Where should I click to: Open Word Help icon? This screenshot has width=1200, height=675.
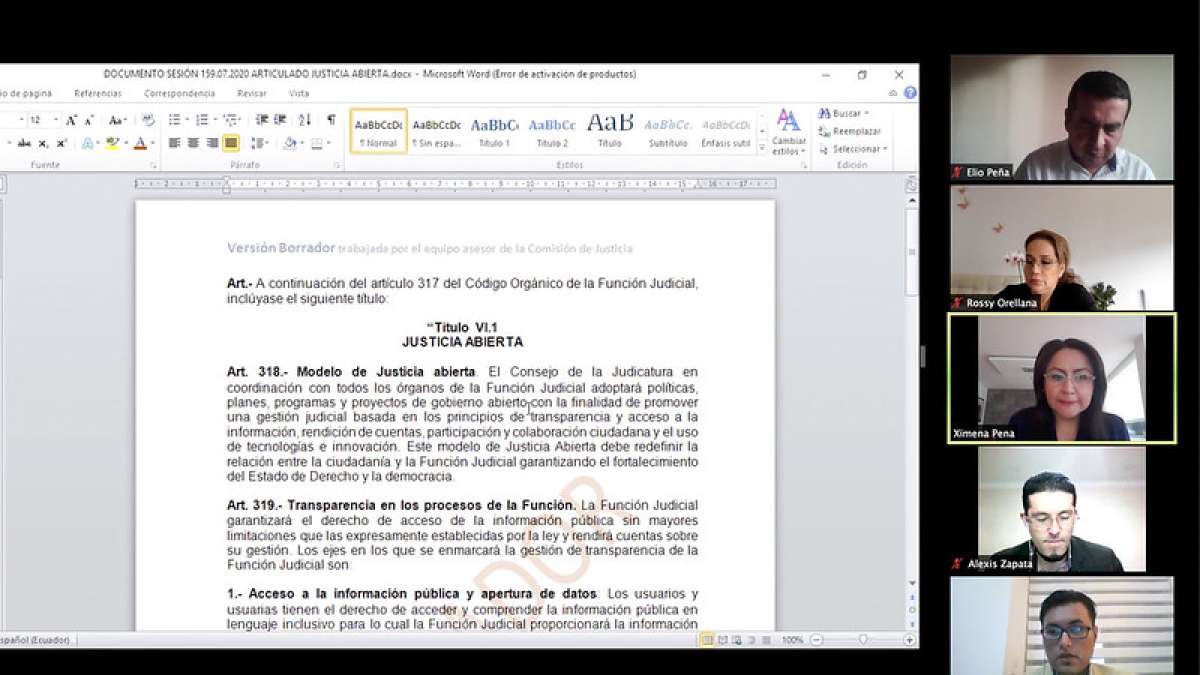(x=910, y=93)
